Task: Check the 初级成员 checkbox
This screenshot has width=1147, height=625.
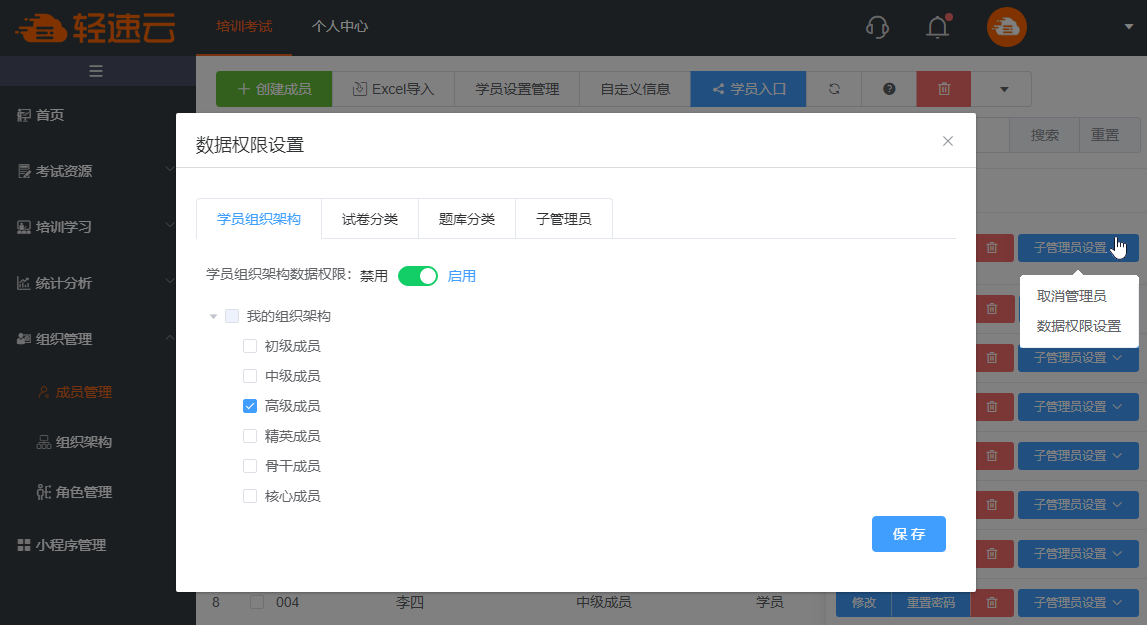Action: (250, 346)
